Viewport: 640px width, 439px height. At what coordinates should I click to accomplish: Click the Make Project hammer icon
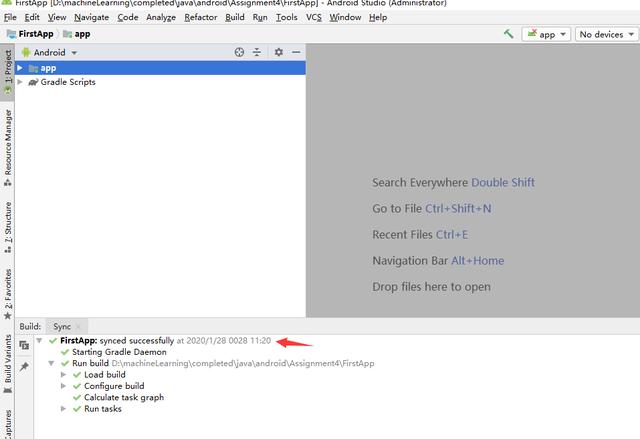508,34
